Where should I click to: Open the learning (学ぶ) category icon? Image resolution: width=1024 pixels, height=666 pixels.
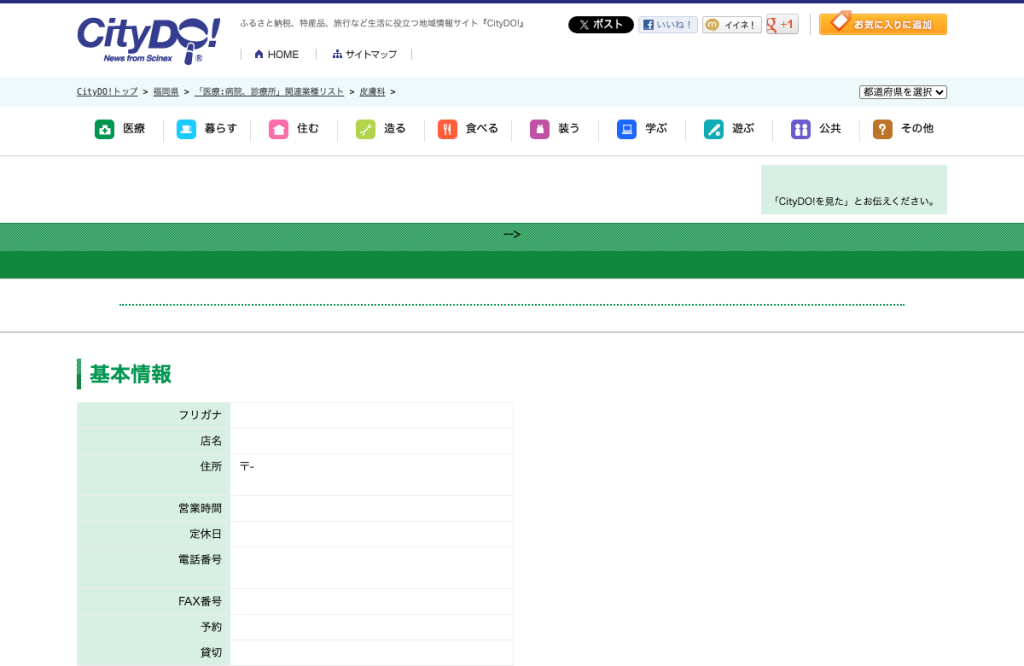pyautogui.click(x=626, y=129)
